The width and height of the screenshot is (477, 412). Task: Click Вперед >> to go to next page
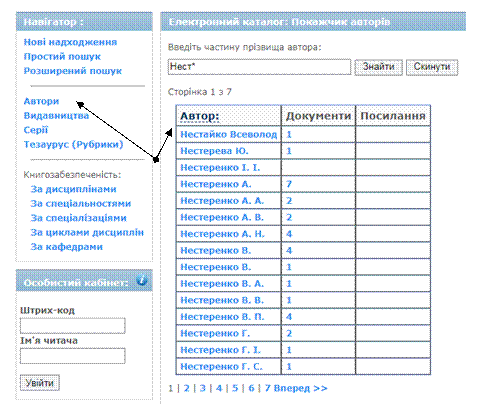300,388
